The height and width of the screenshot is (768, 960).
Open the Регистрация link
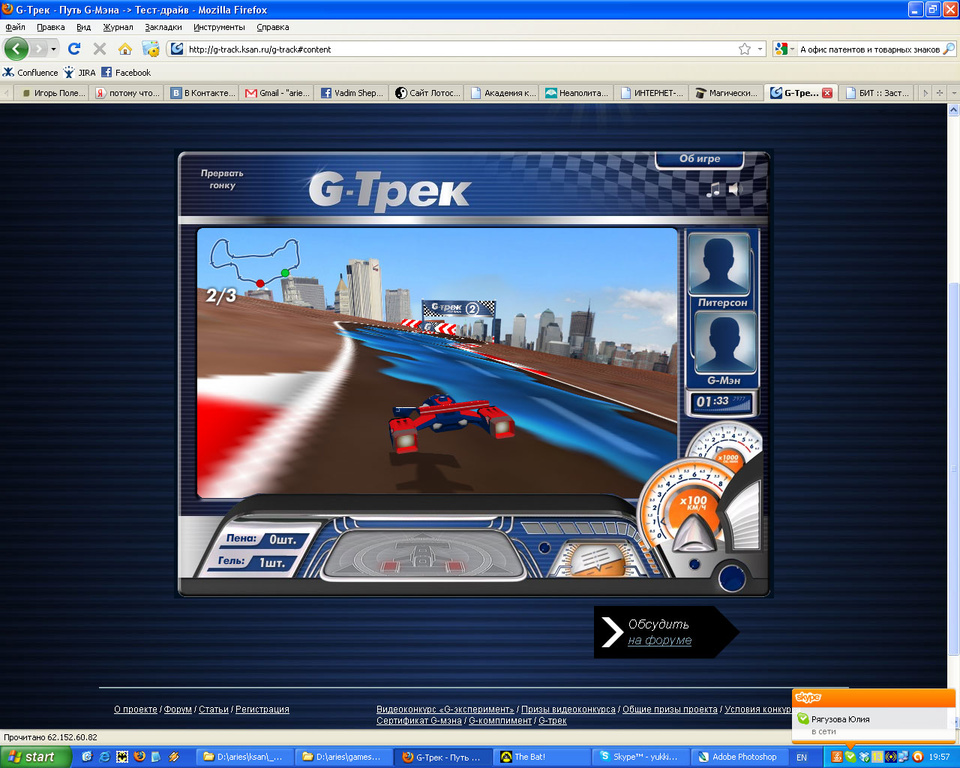coord(262,708)
